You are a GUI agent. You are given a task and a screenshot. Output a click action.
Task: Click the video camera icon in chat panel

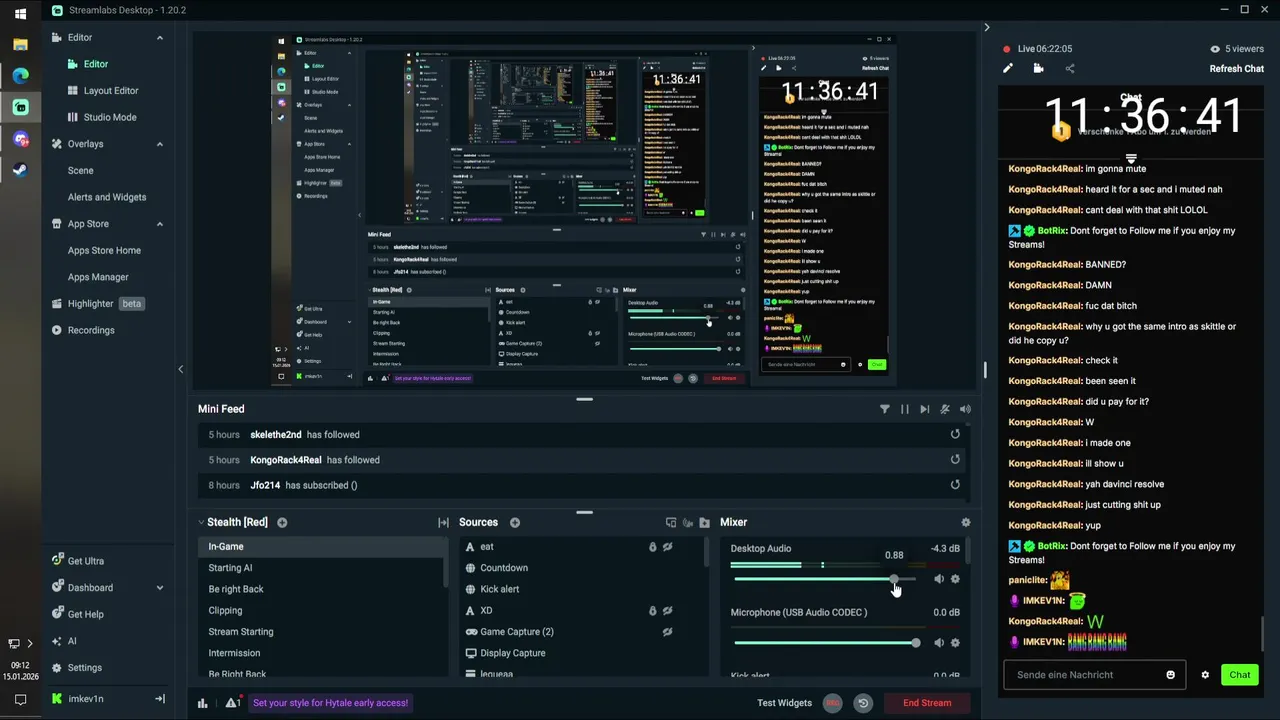pos(1038,68)
